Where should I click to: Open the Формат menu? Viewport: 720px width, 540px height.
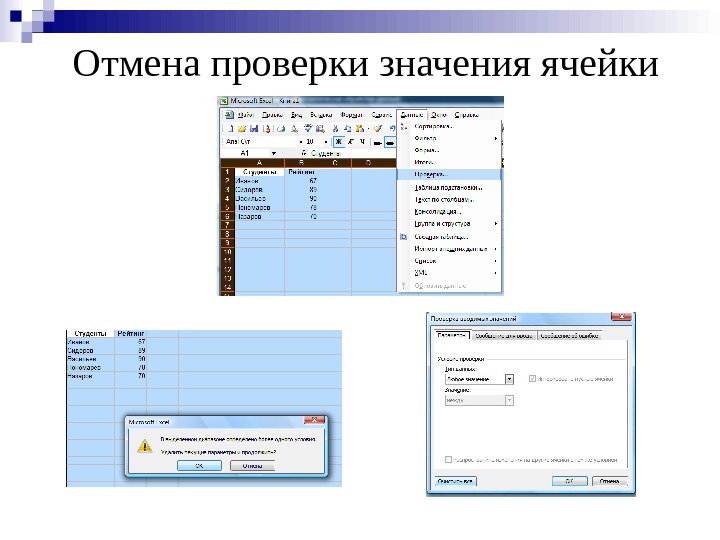(351, 115)
